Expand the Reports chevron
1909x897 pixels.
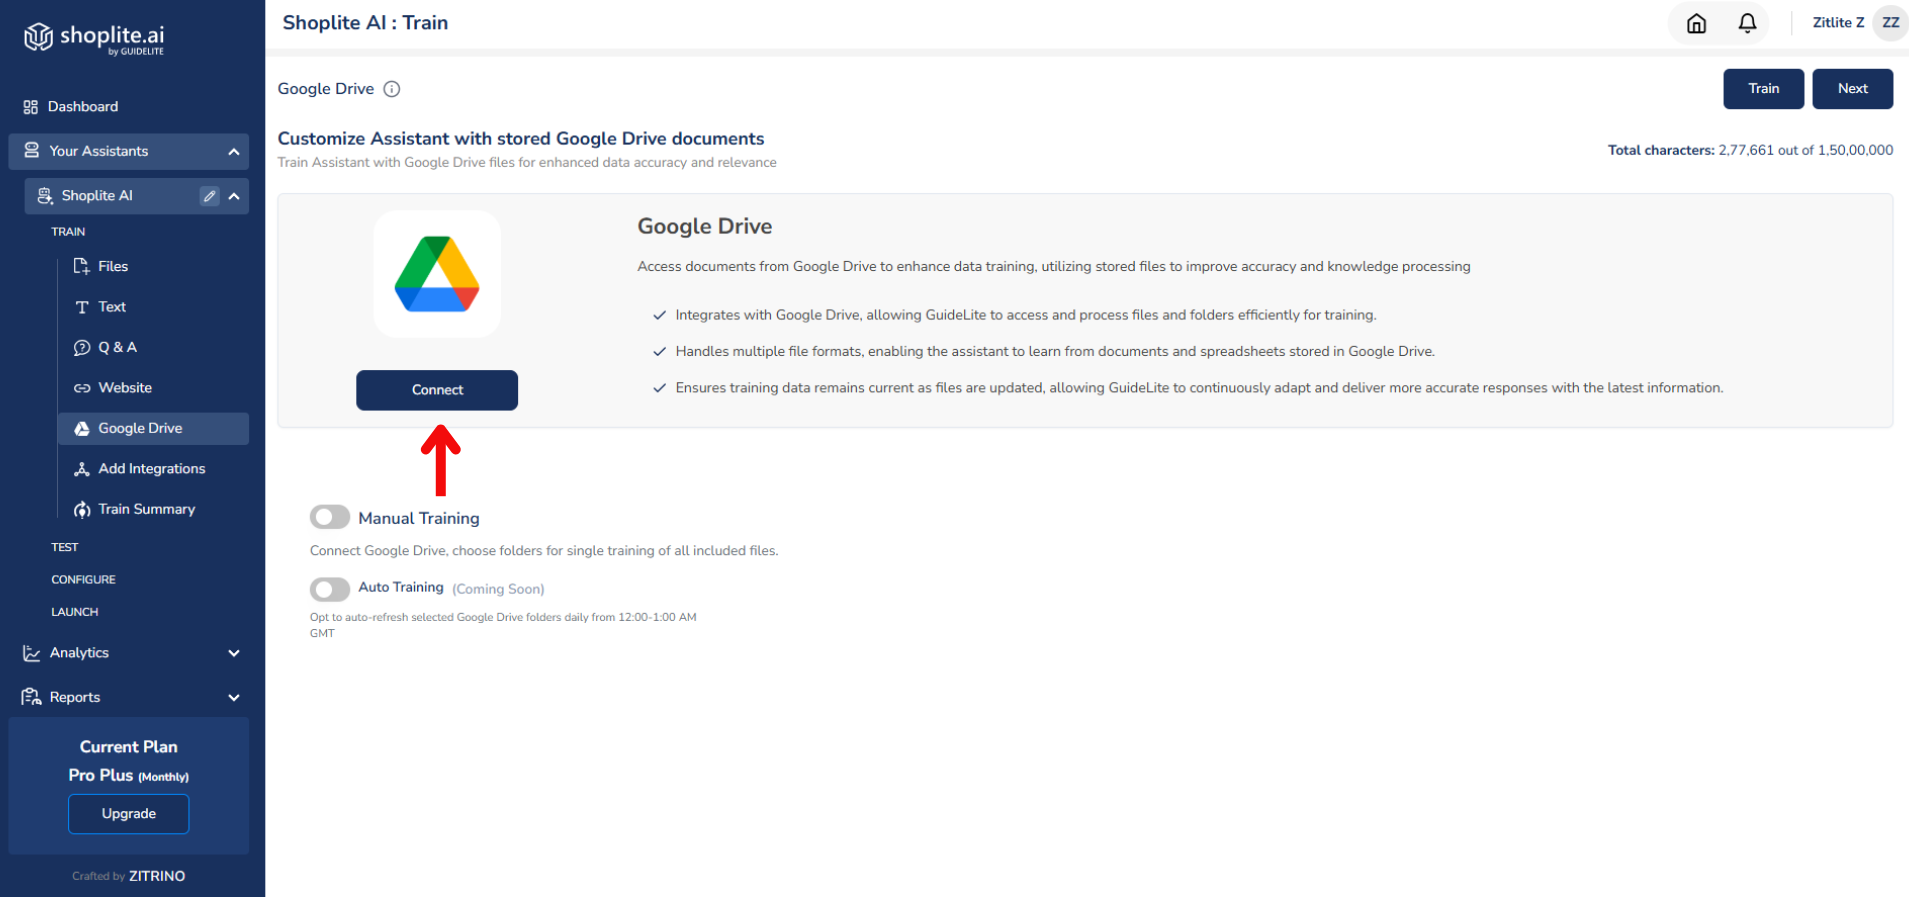click(x=234, y=698)
